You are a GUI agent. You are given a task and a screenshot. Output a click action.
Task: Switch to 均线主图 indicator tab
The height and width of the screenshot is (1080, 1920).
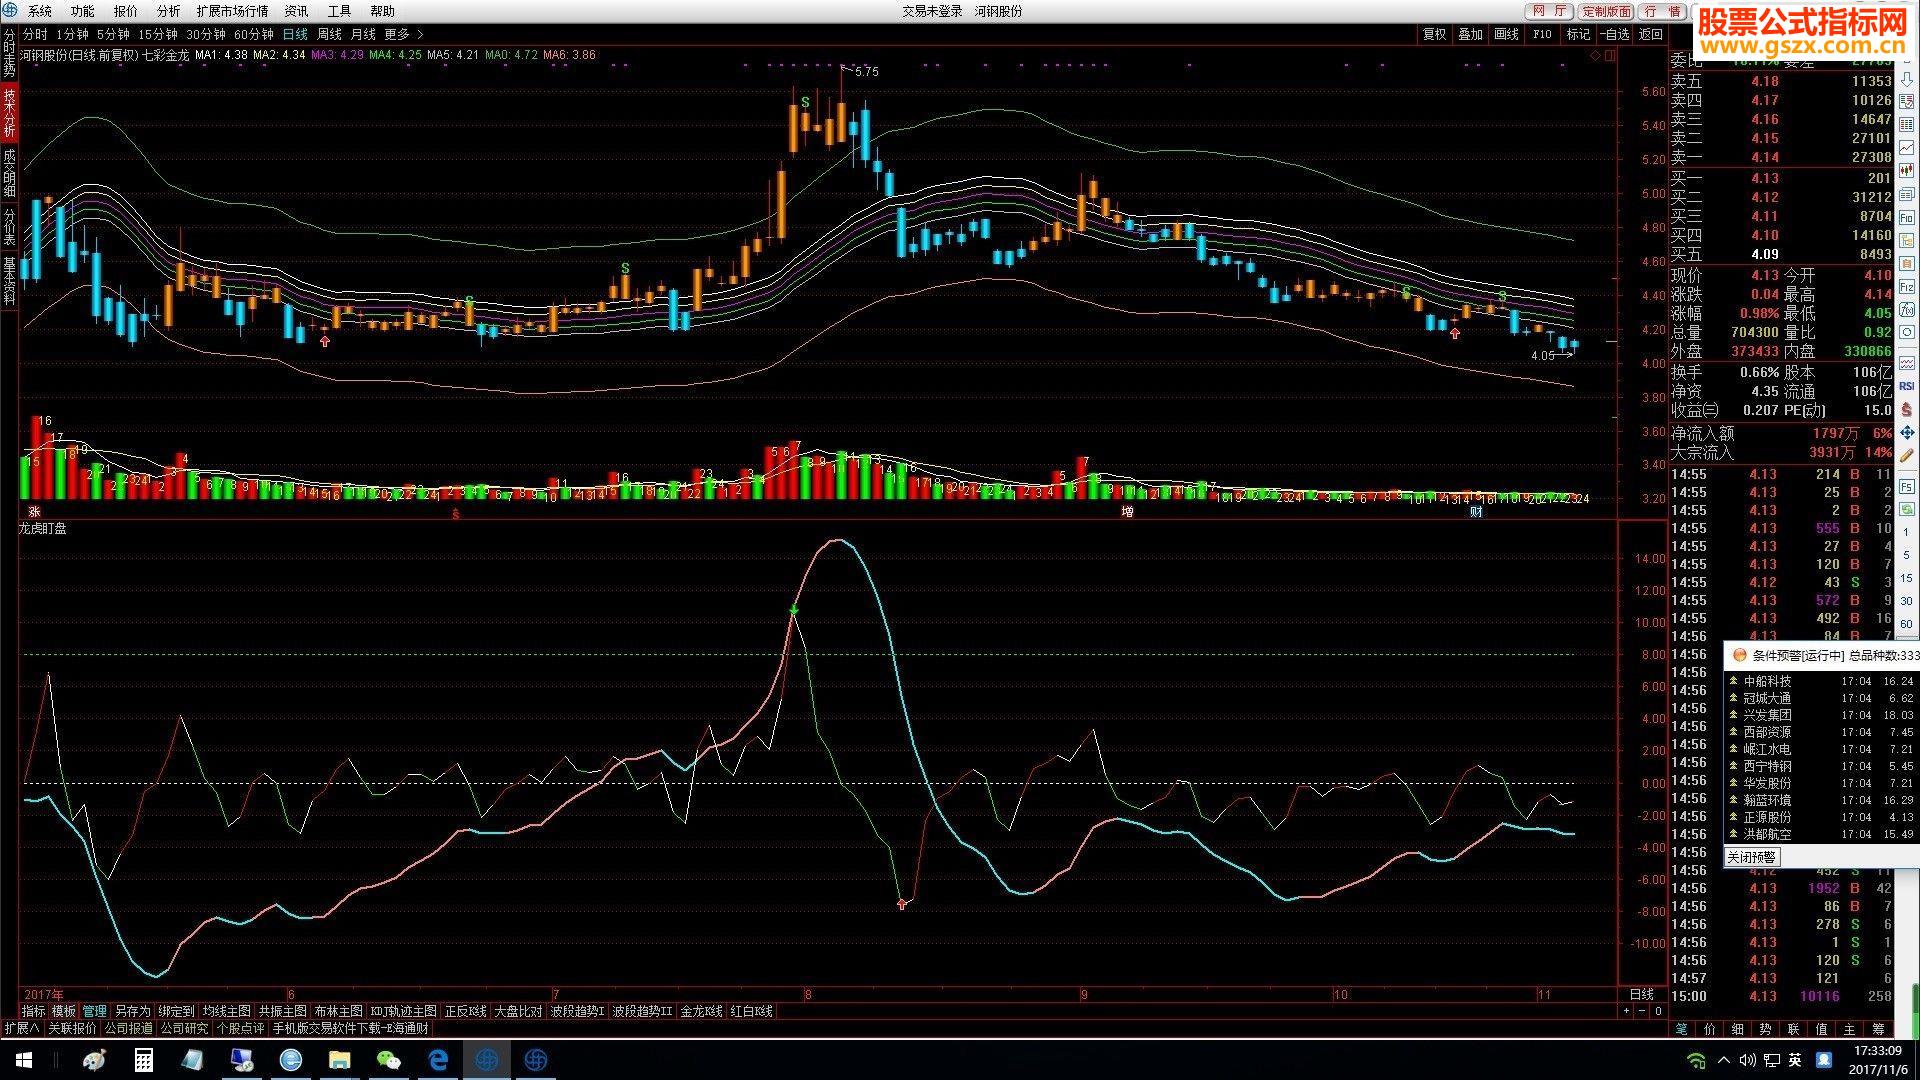[226, 1011]
